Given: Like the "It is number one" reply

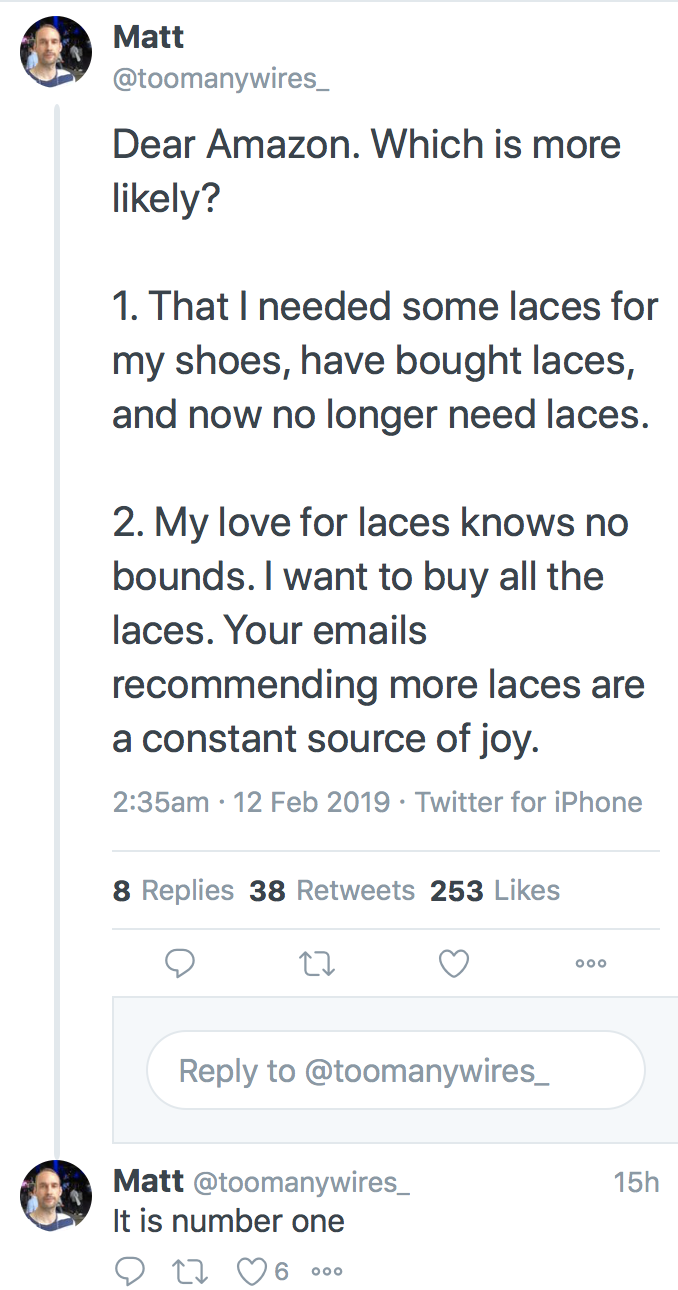Looking at the screenshot, I should coord(250,1271).
